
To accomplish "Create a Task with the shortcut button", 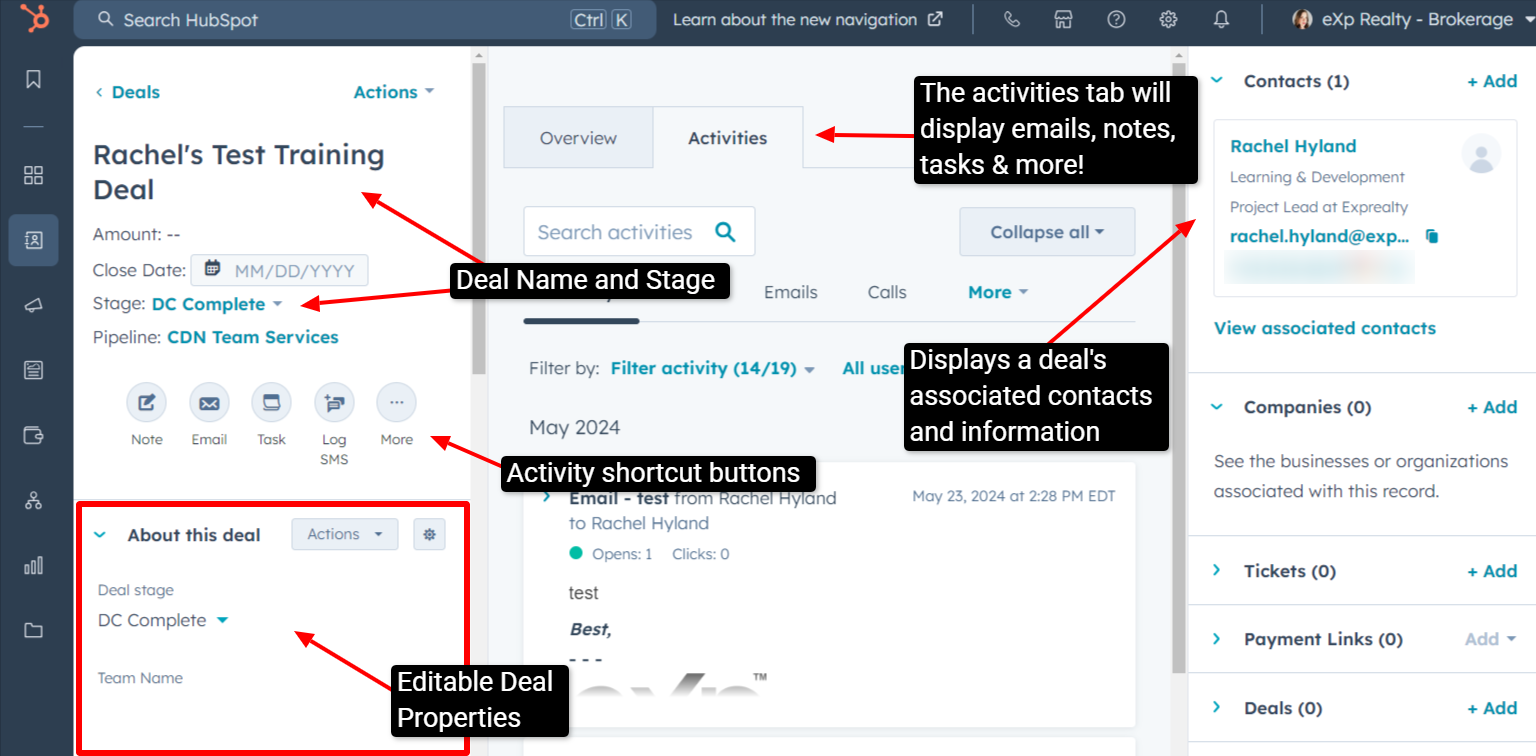I will 271,403.
